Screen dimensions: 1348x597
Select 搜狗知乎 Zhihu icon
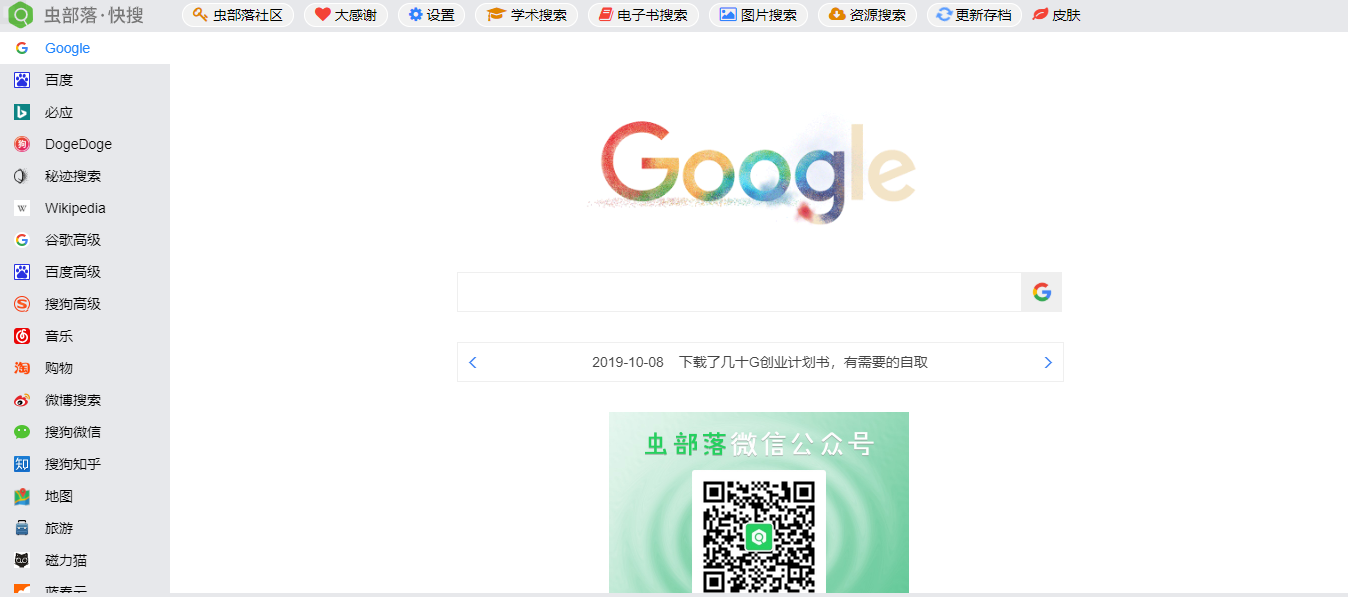(22, 464)
